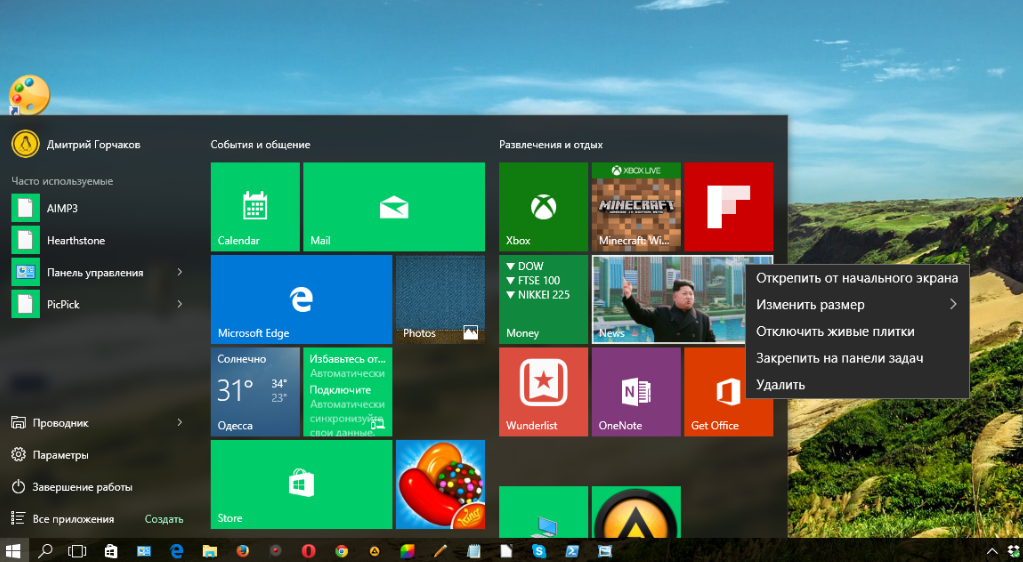Open the Flipboard tile

point(728,207)
